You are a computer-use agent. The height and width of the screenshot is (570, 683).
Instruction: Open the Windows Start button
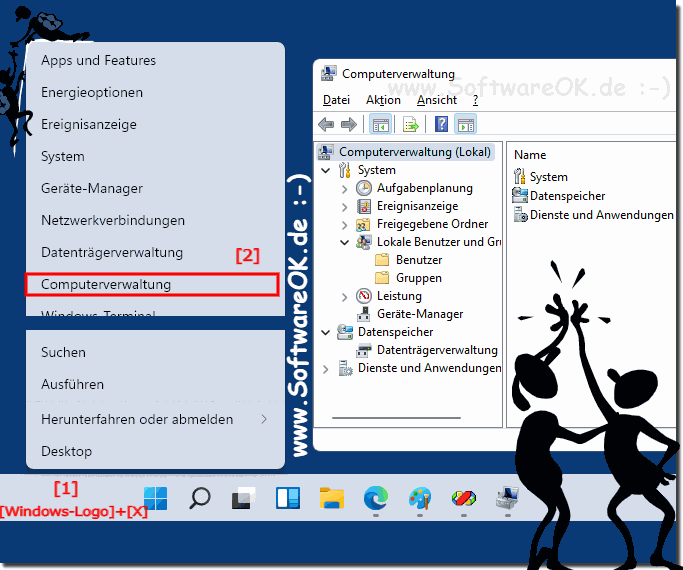[x=156, y=498]
